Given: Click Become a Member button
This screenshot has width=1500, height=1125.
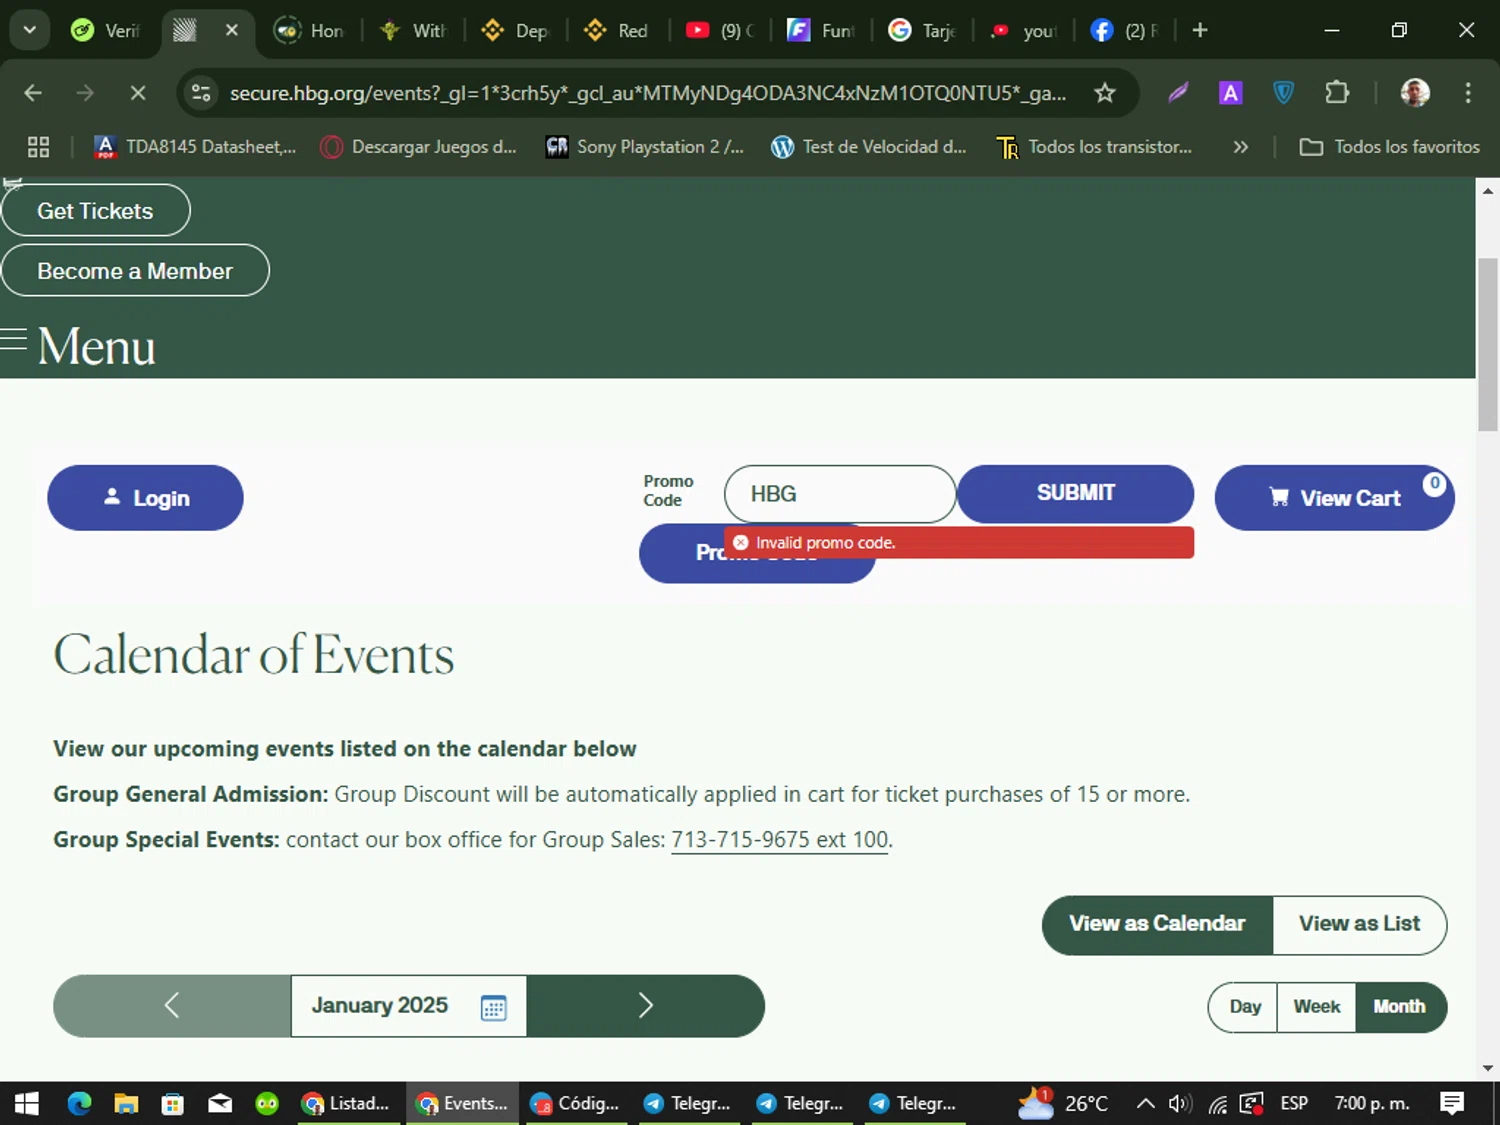Looking at the screenshot, I should point(135,271).
